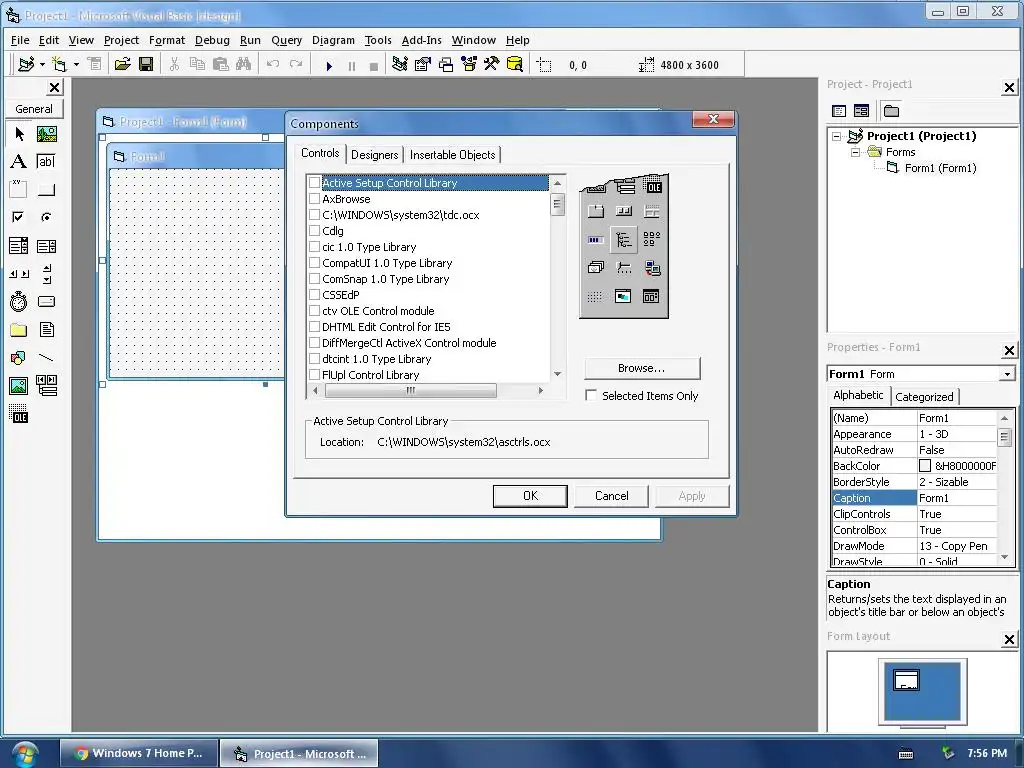Check cic 1.0 Type Library checkbox
Viewport: 1024px width, 768px height.
pyautogui.click(x=314, y=247)
